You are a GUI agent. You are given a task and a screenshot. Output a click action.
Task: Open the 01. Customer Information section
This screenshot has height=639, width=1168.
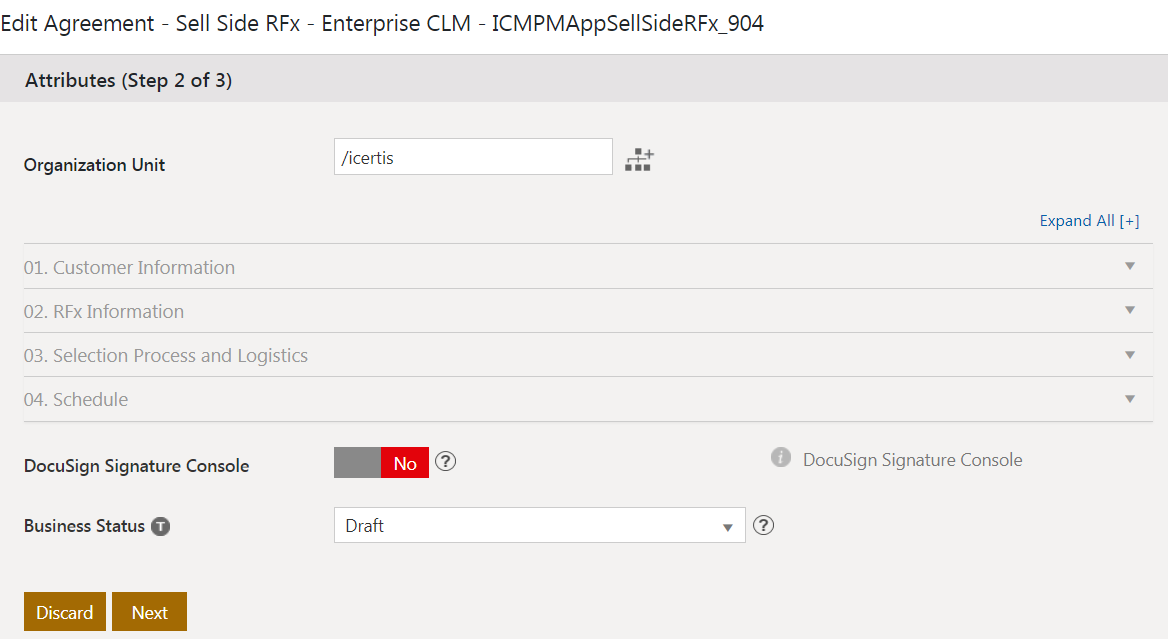(x=130, y=267)
